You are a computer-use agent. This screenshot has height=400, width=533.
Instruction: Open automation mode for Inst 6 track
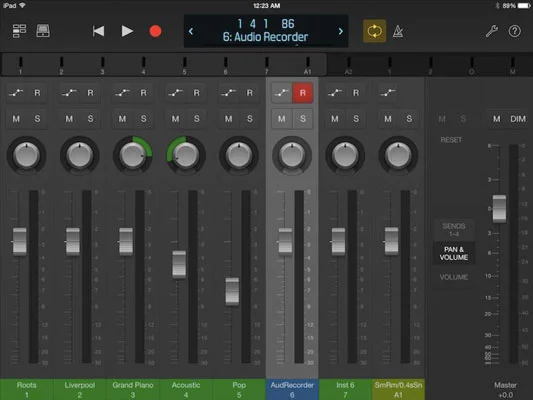coord(335,92)
